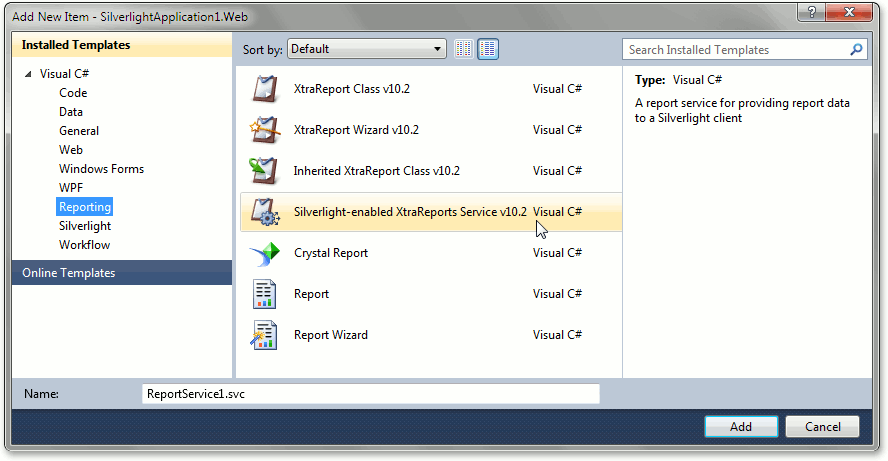This screenshot has width=888, height=461.
Task: Select the 'XtraReport Wizard v10.2' label
Action: [356, 130]
